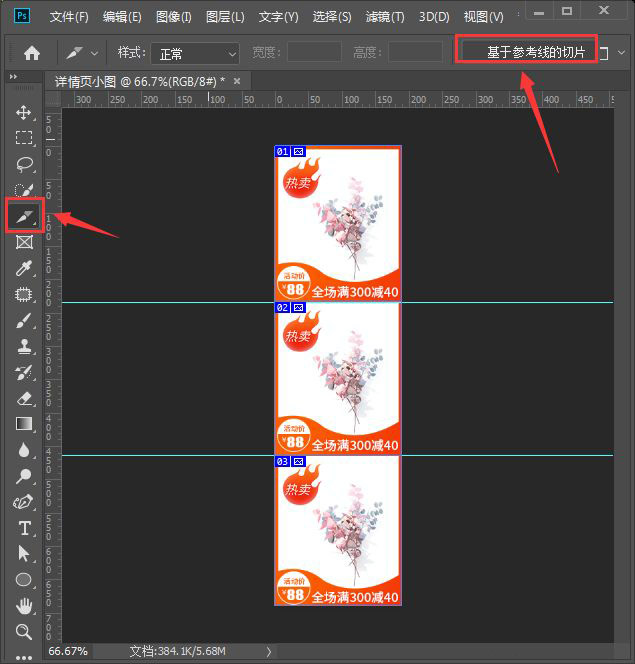
Task: Select the History Brush tool
Action: (x=24, y=373)
